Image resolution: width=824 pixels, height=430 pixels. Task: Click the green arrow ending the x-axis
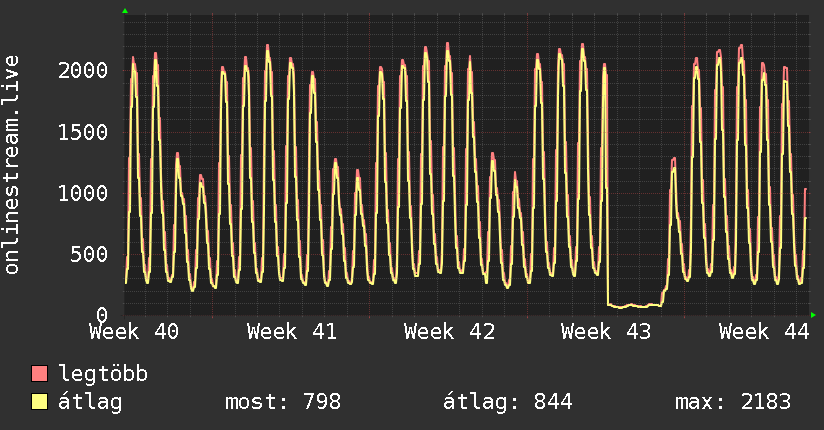(x=813, y=315)
